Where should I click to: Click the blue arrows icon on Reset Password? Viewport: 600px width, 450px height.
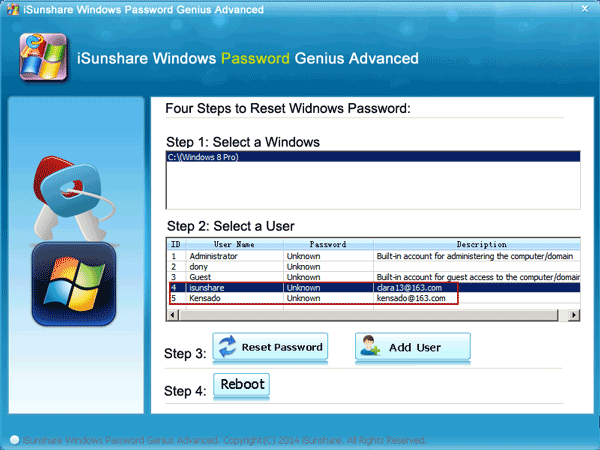click(227, 346)
